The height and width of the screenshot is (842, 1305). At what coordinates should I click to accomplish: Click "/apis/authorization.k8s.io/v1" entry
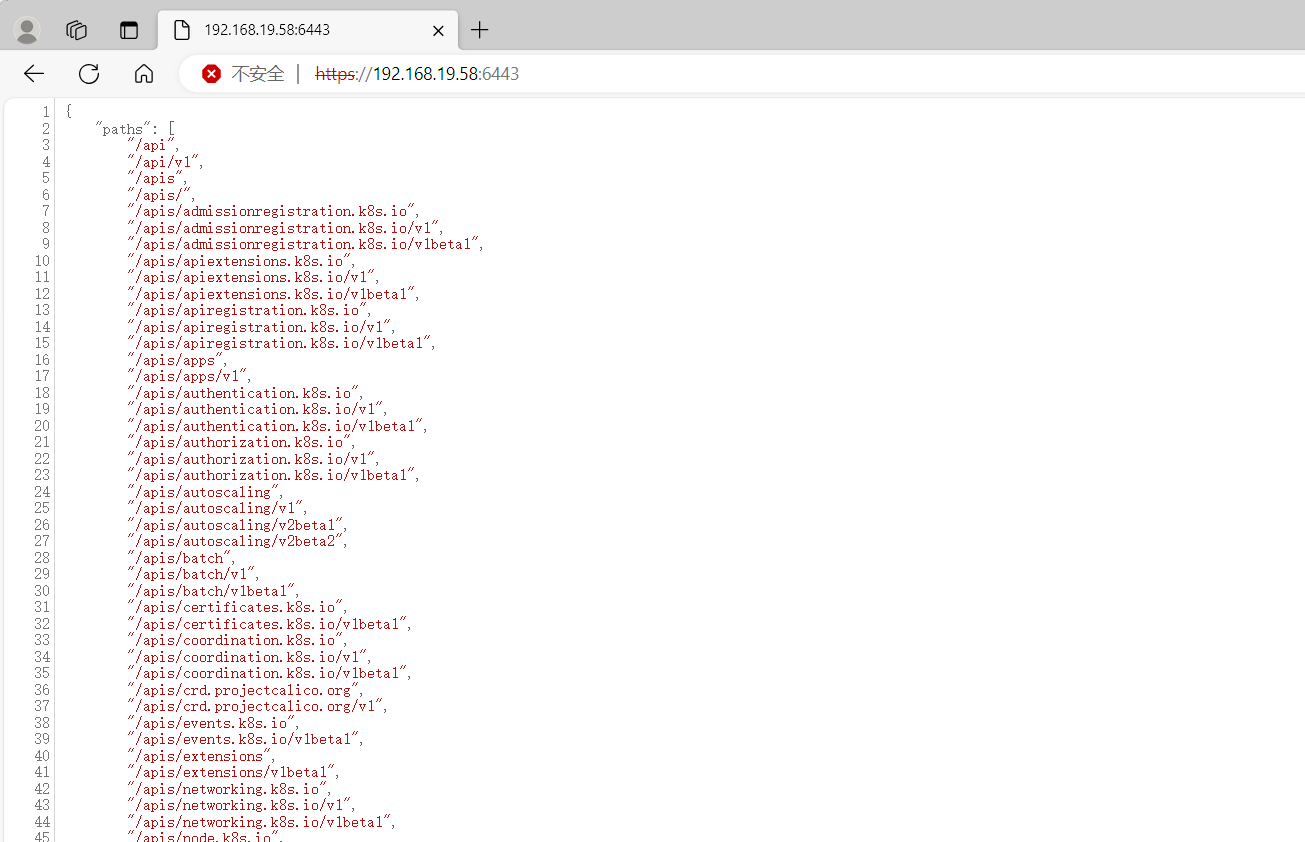251,459
